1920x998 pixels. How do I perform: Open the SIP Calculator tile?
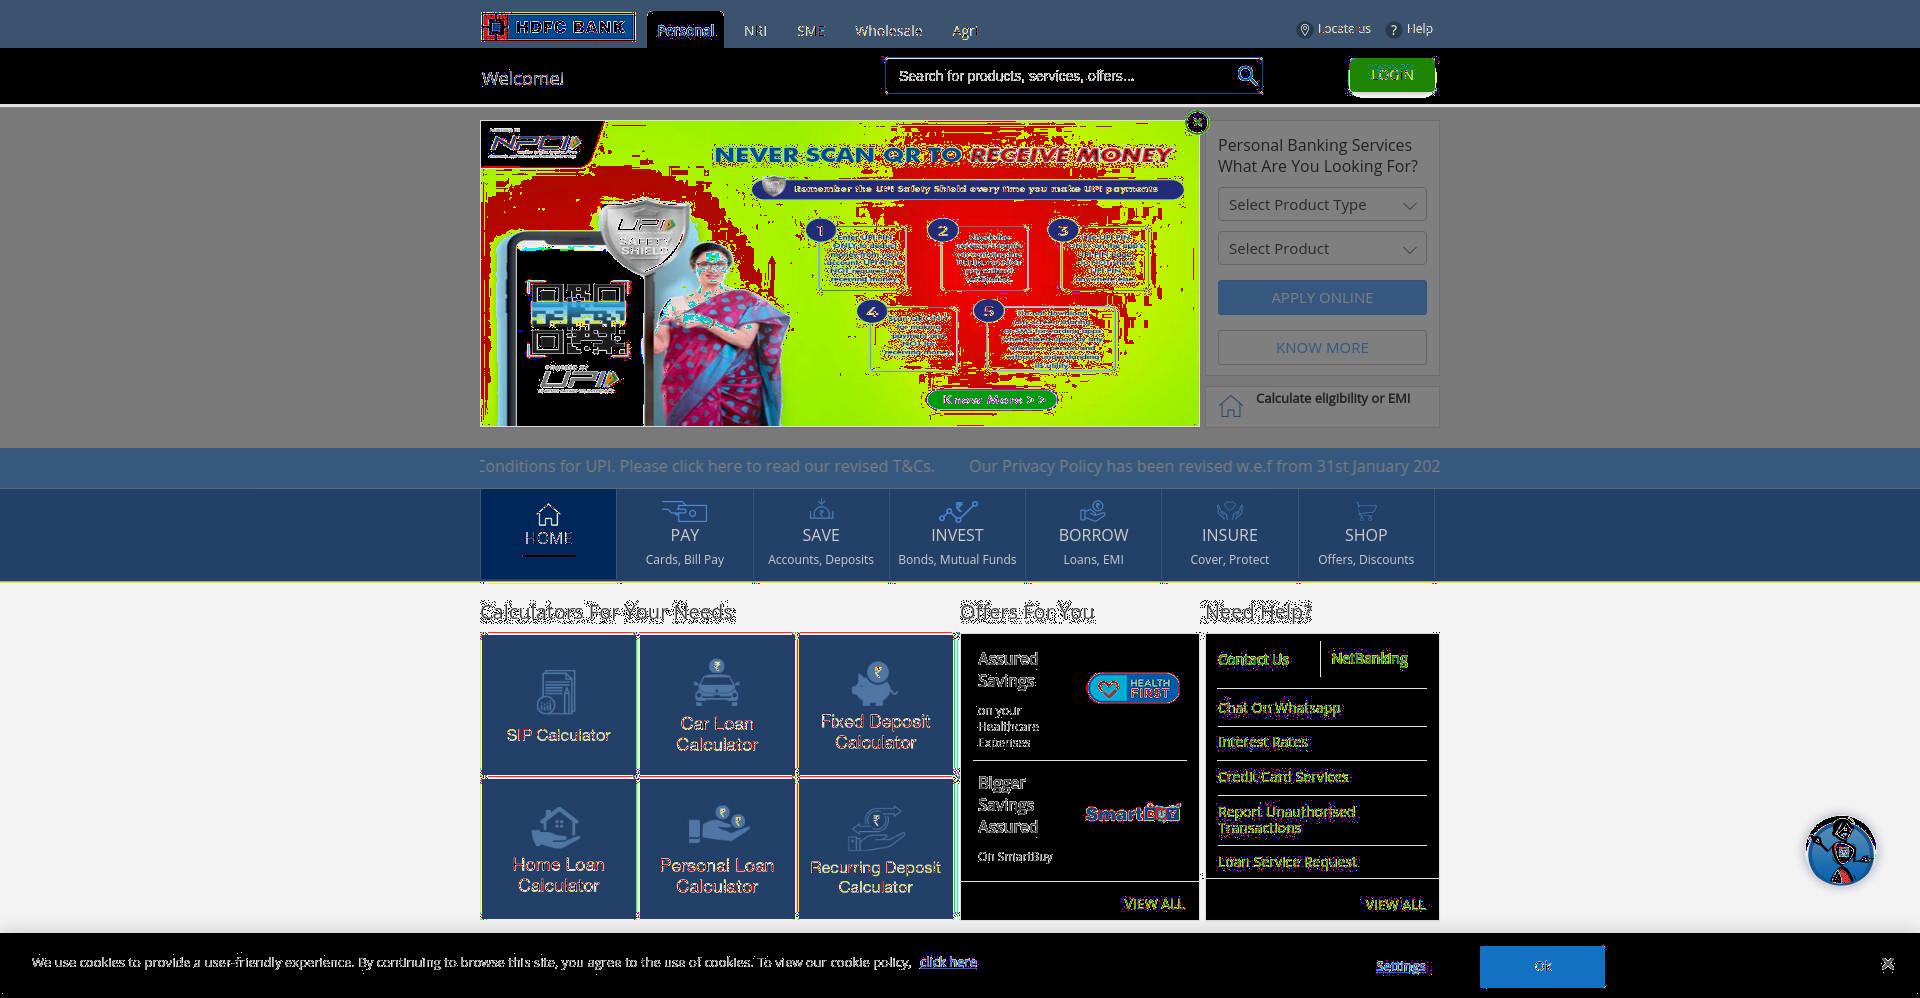pos(558,705)
